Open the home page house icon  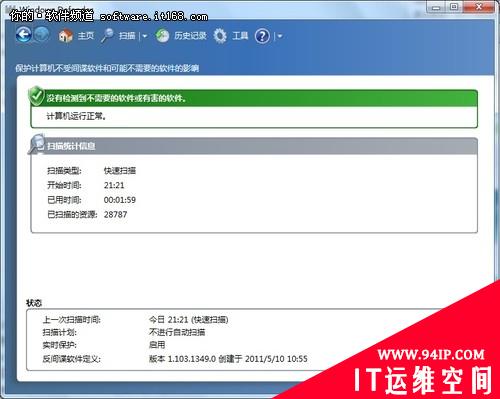click(x=65, y=36)
